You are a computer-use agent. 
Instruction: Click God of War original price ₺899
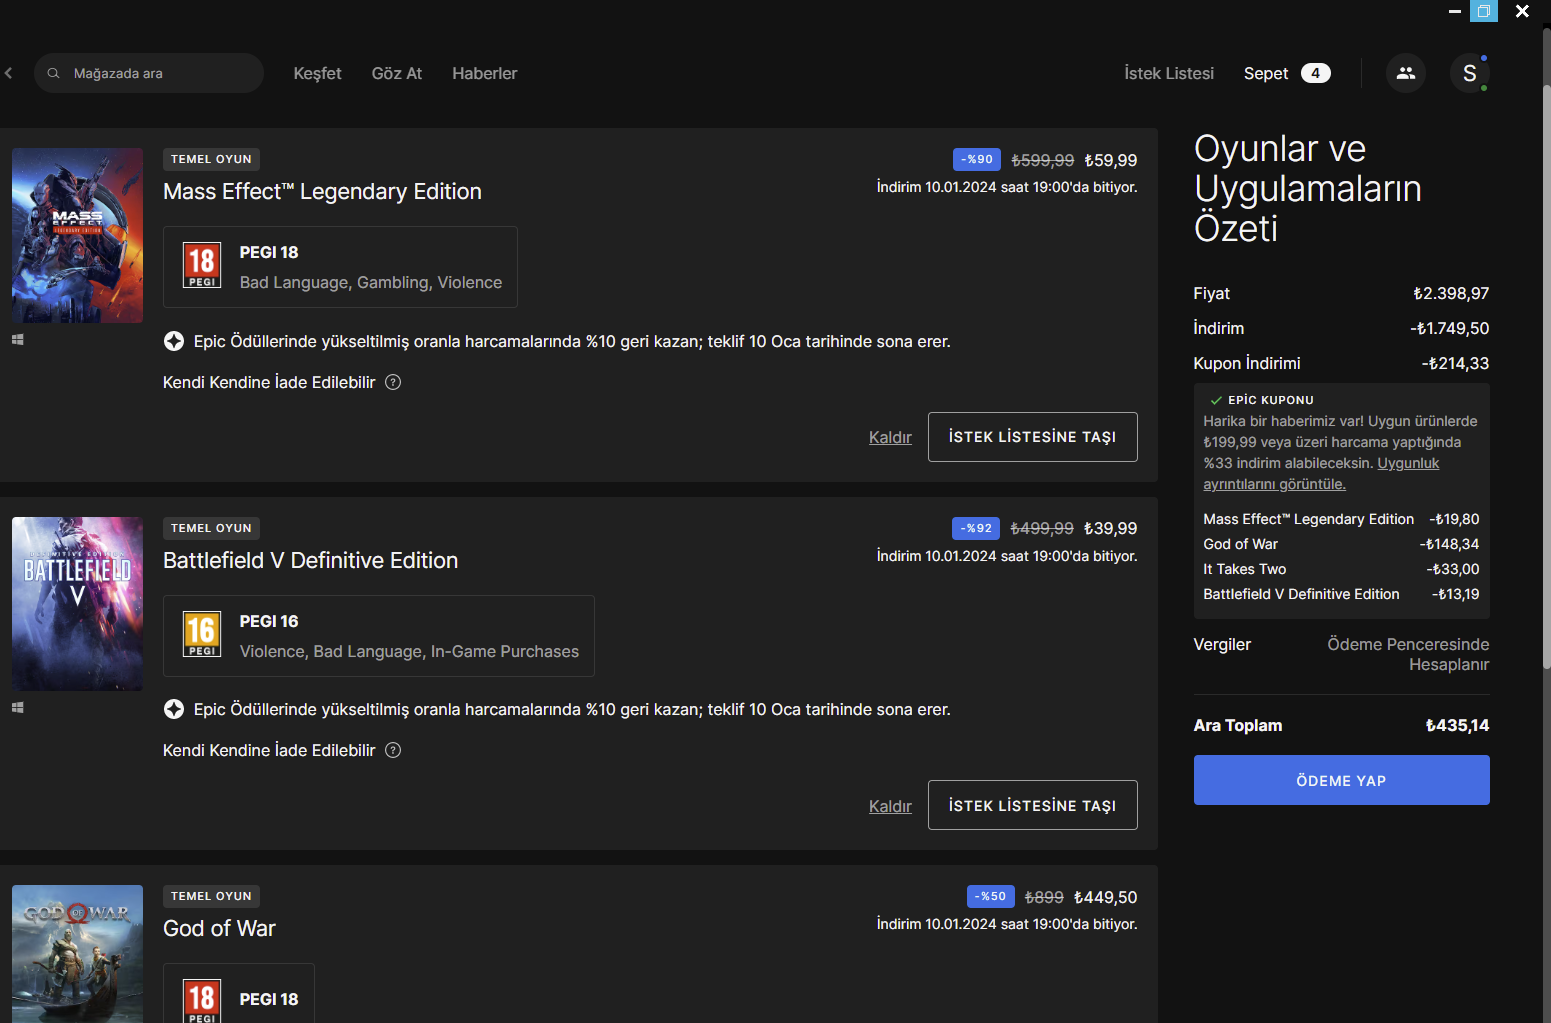(1044, 897)
